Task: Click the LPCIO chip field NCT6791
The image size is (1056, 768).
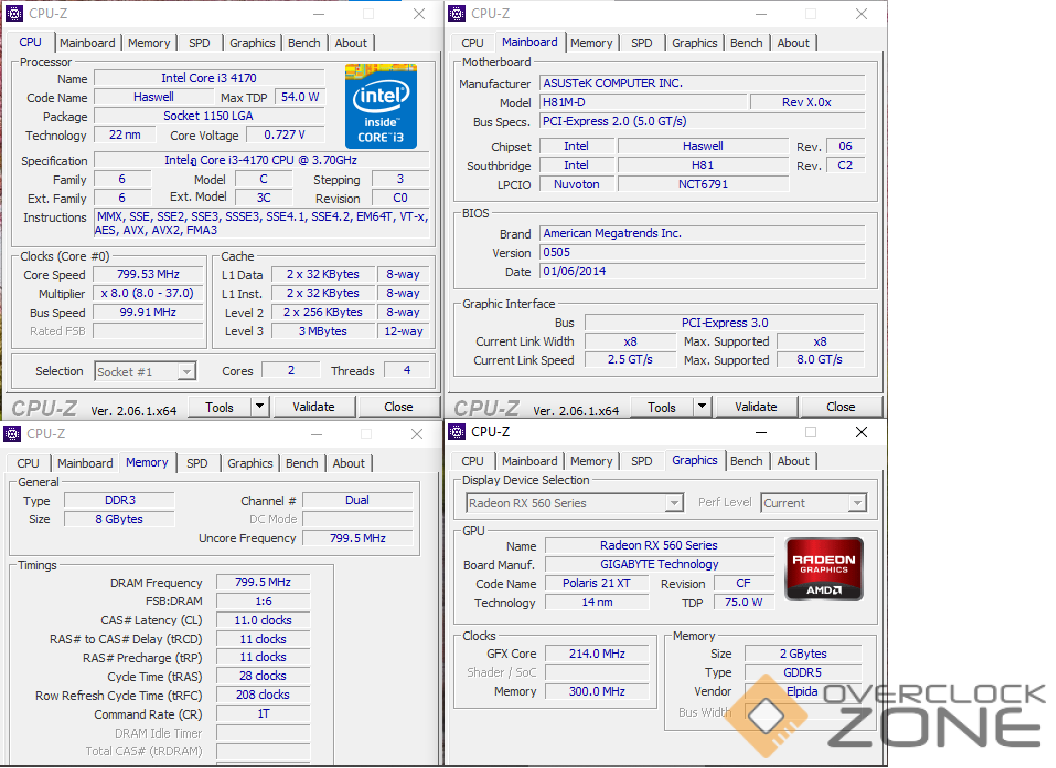Action: coord(703,184)
